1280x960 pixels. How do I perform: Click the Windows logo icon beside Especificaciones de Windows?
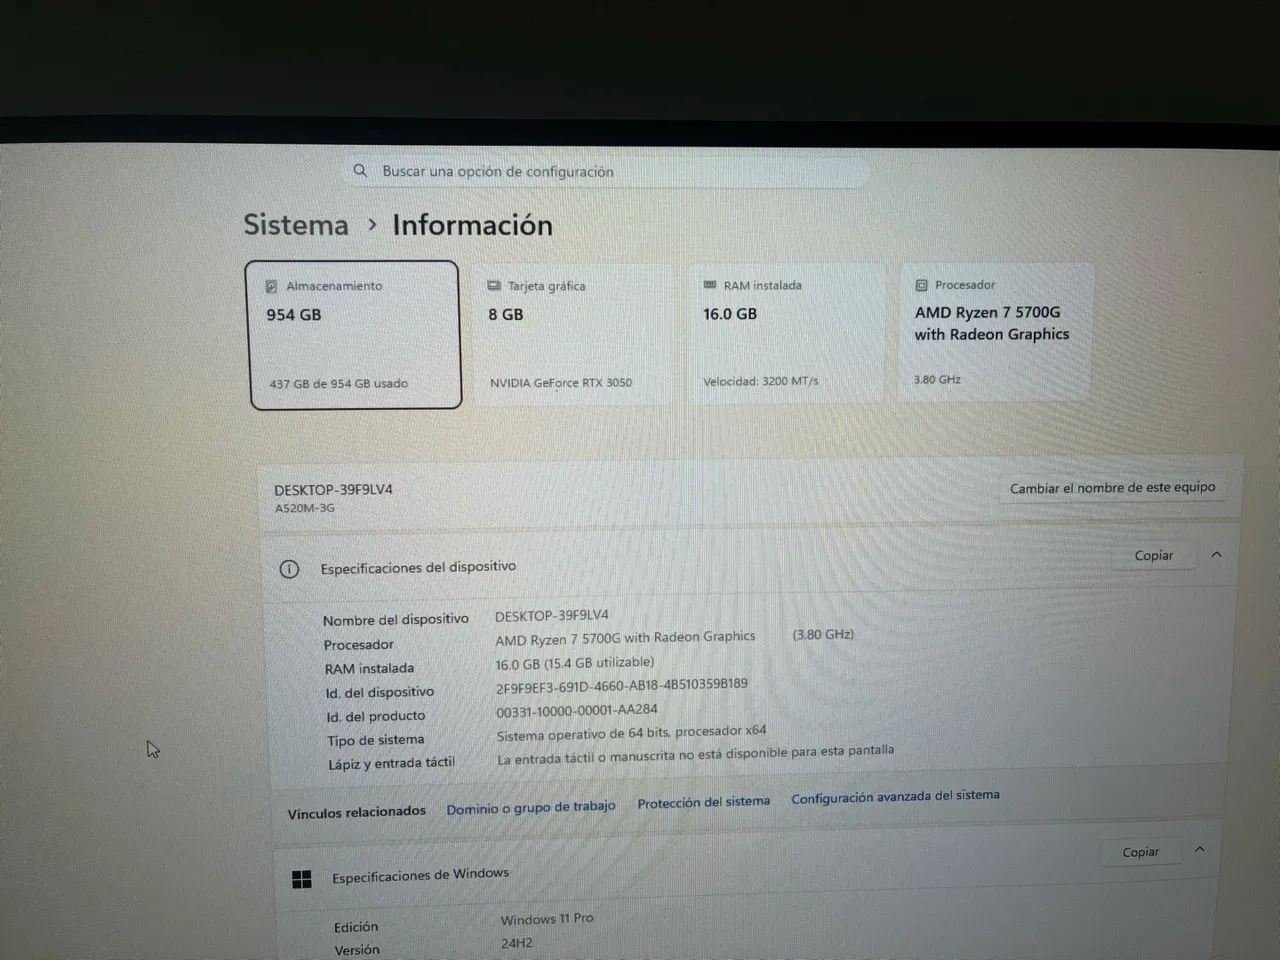coord(301,879)
